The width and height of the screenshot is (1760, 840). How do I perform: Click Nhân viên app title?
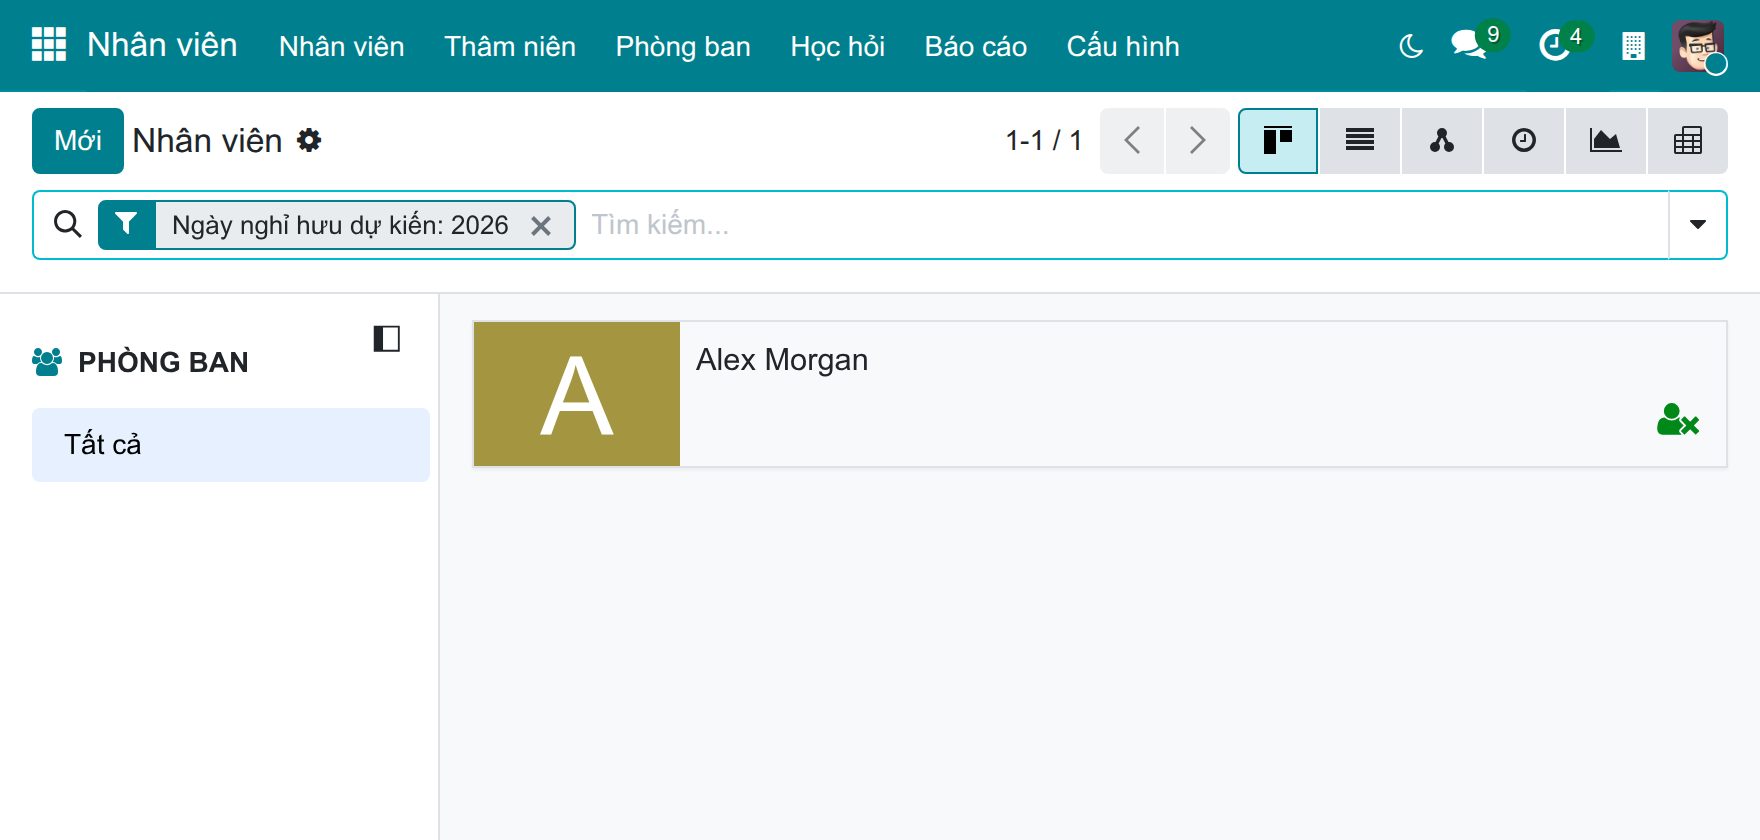(162, 45)
